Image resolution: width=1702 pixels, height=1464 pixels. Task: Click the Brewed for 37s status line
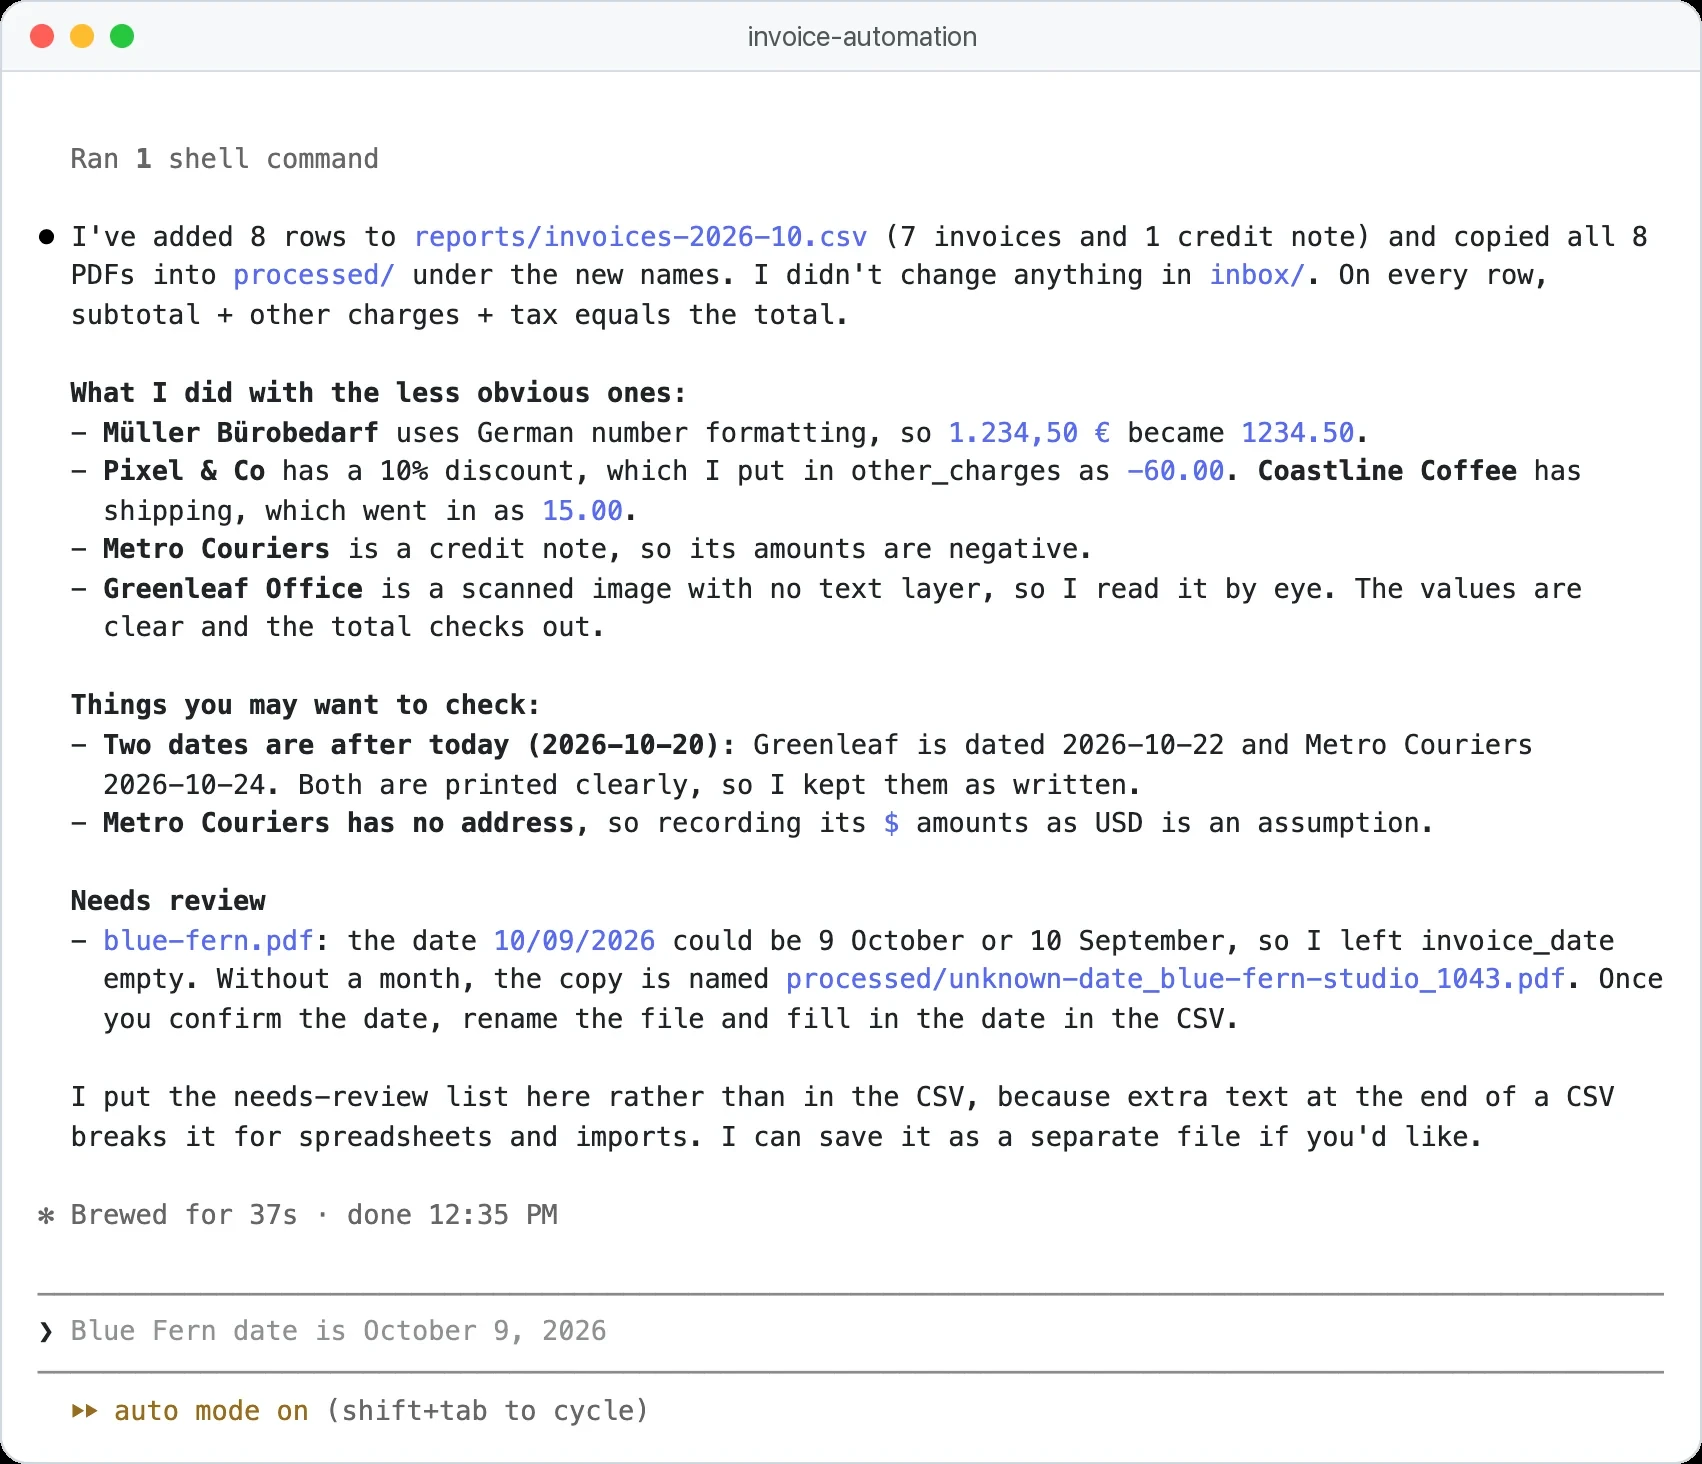tap(313, 1215)
